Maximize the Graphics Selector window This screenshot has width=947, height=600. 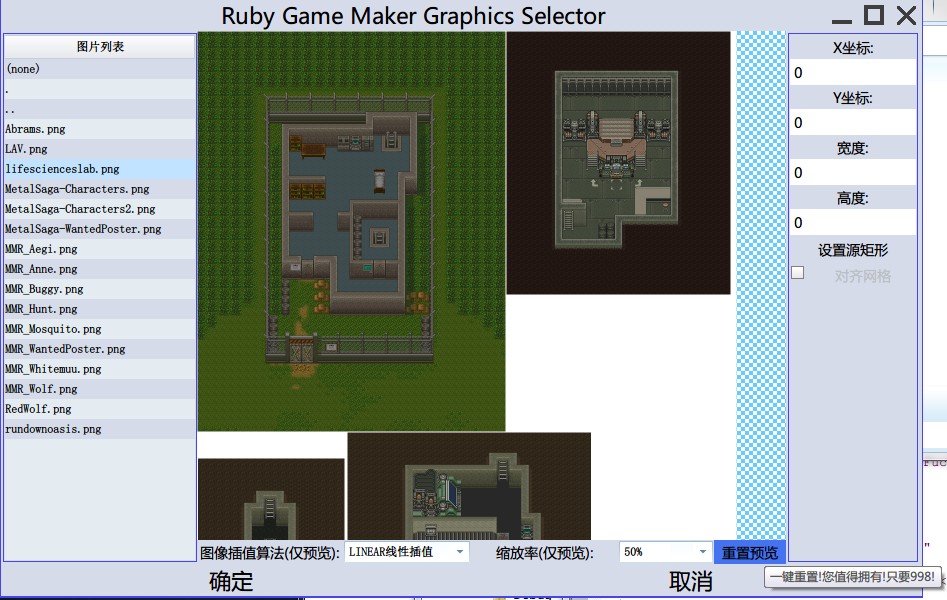point(874,15)
